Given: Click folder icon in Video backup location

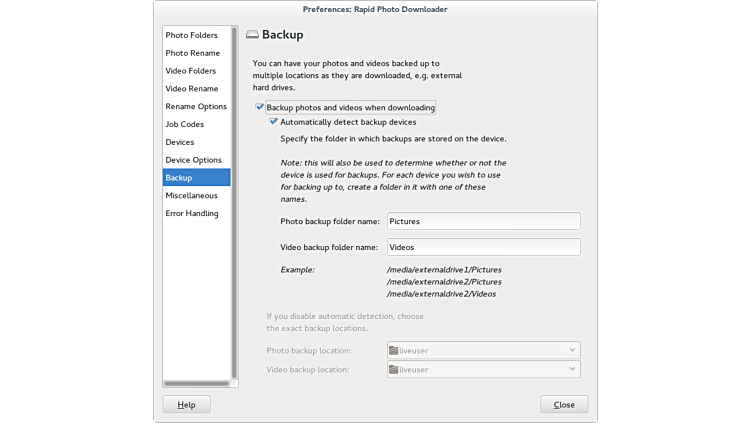Looking at the screenshot, I should [393, 370].
